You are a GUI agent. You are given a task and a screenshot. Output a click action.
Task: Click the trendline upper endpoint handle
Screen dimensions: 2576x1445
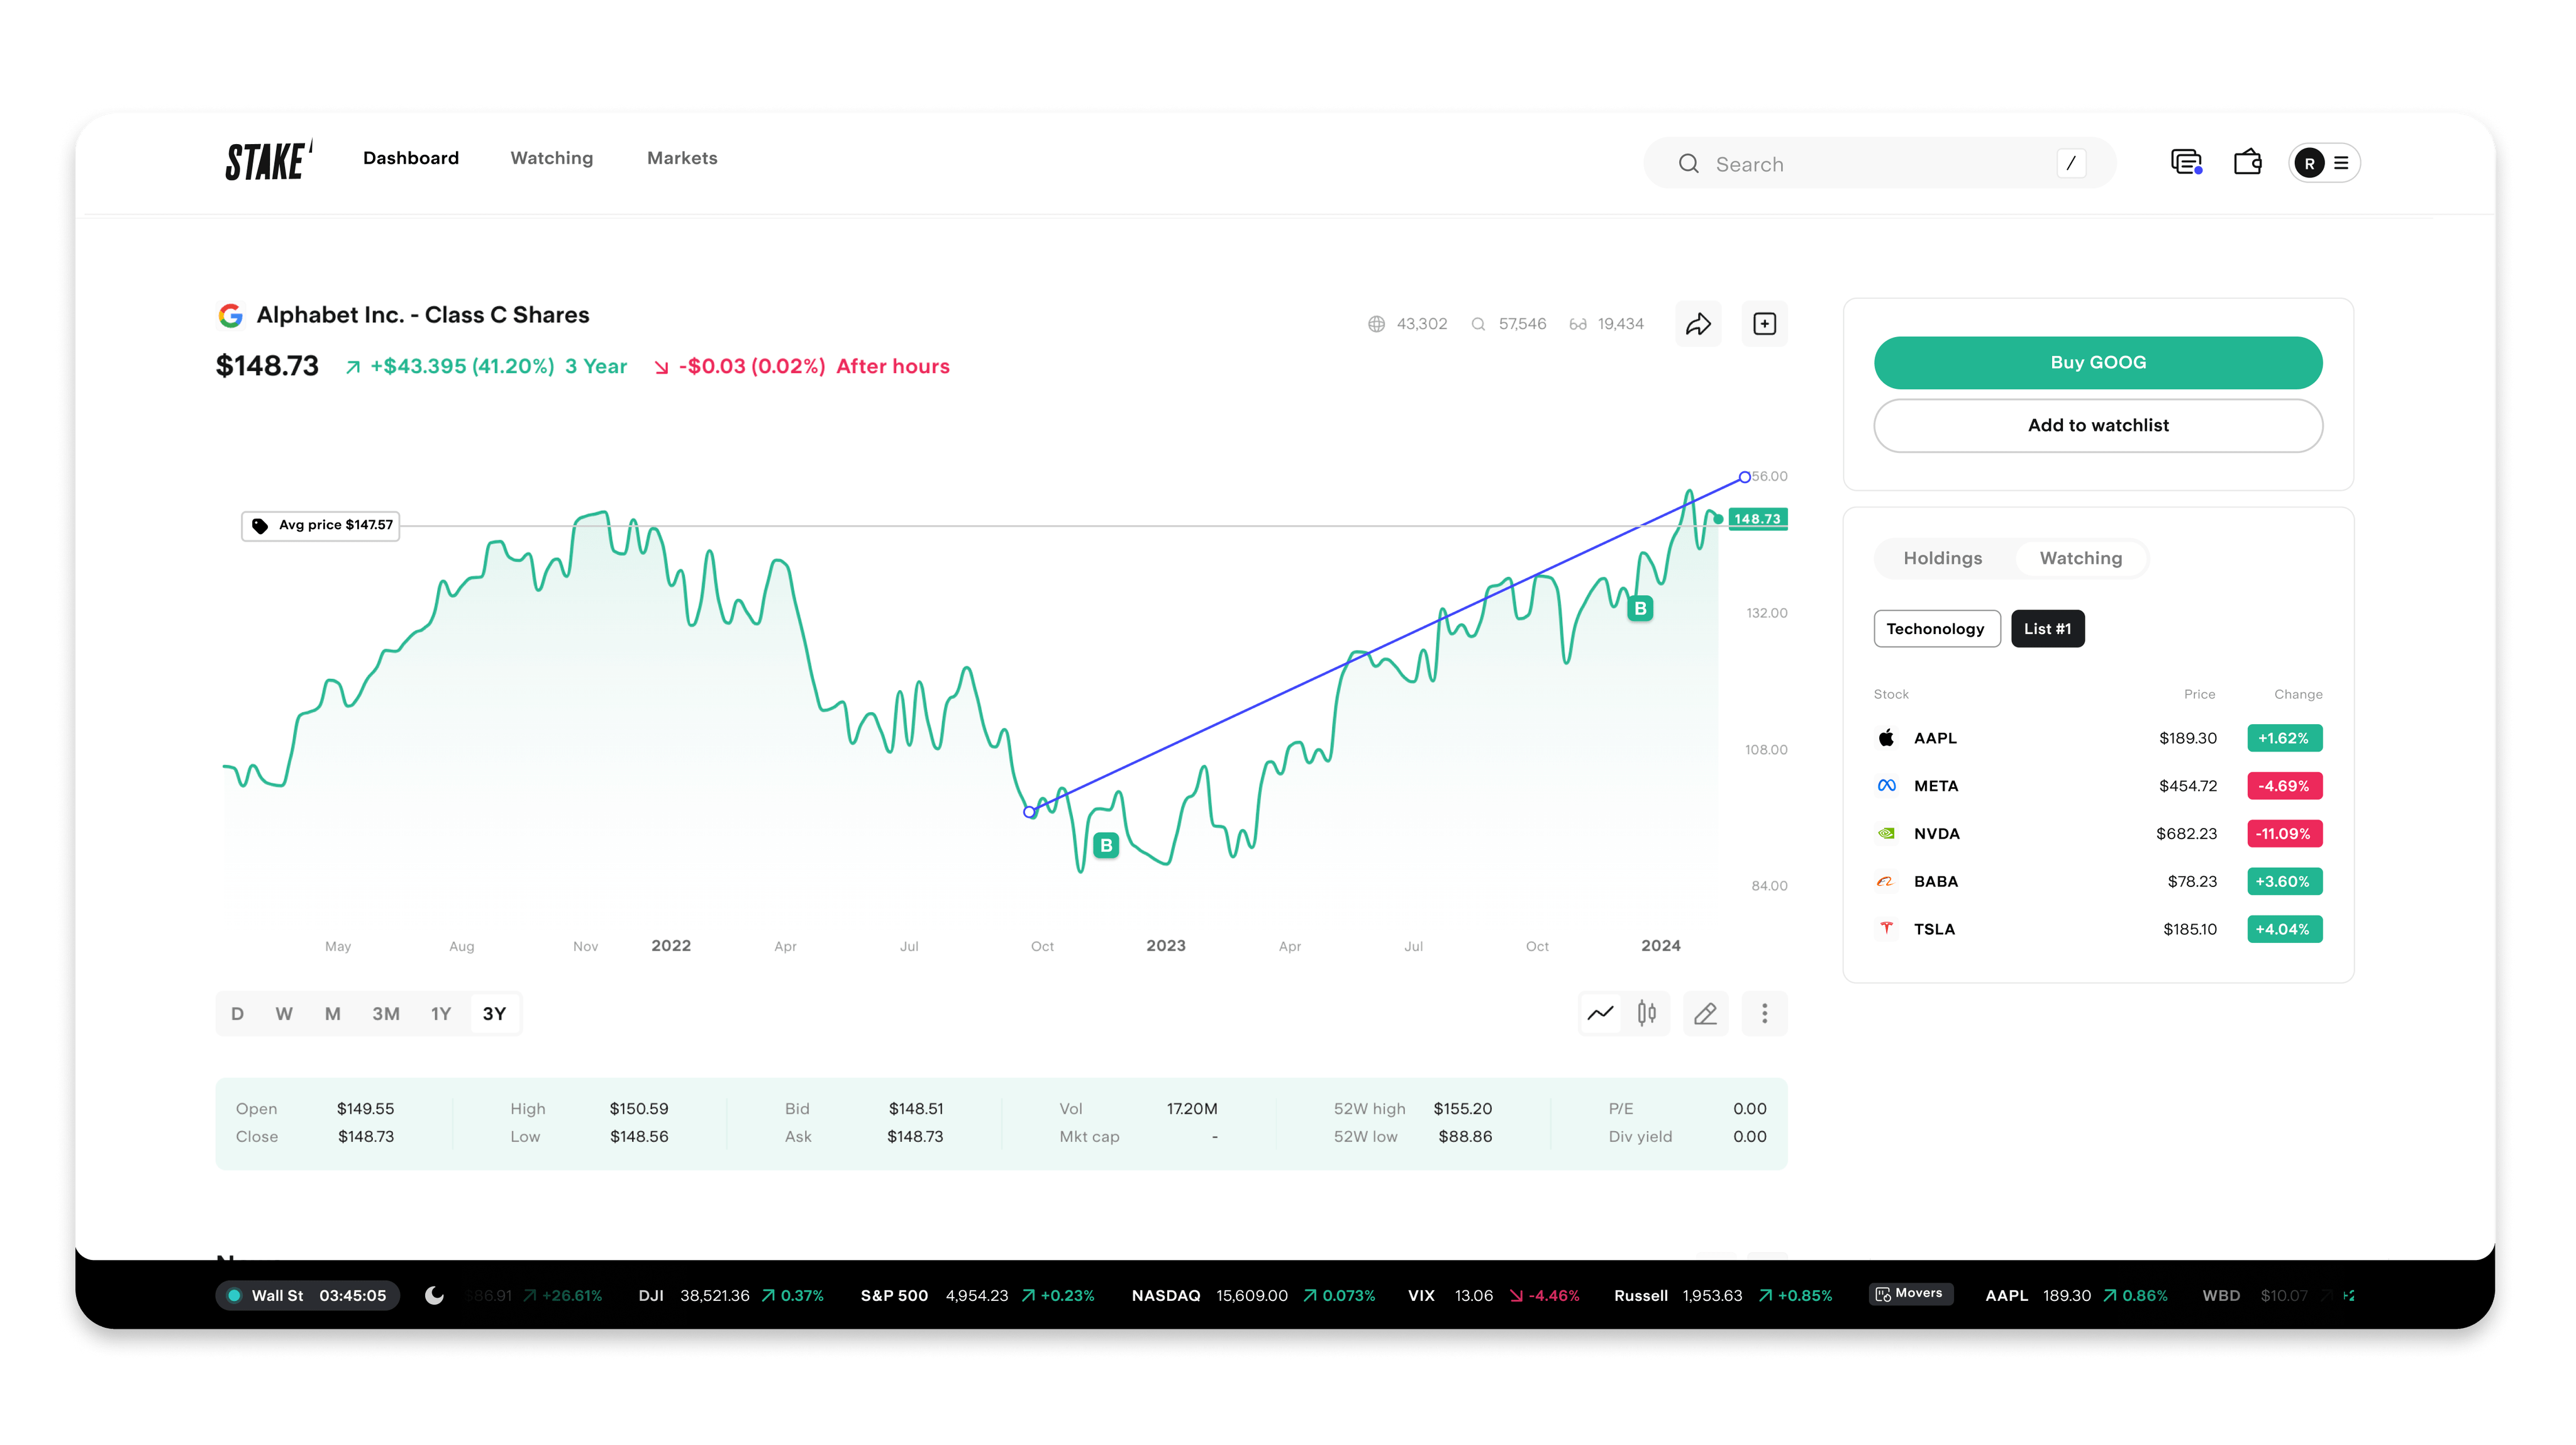1744,477
